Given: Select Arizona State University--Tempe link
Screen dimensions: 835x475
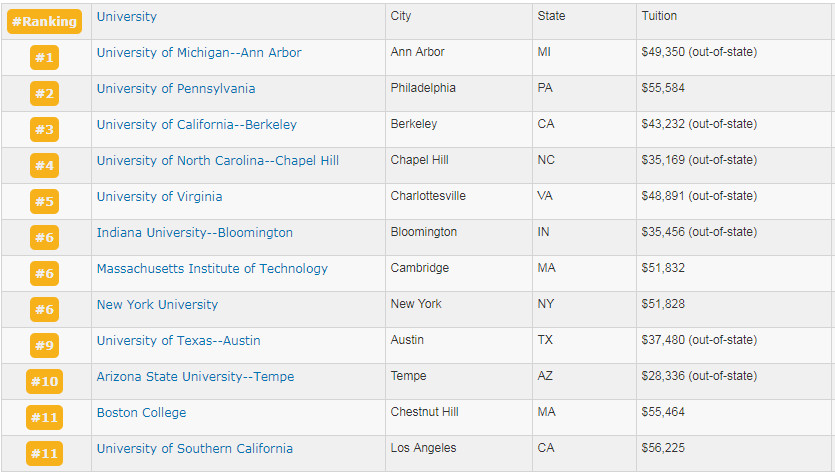Looking at the screenshot, I should coord(195,377).
